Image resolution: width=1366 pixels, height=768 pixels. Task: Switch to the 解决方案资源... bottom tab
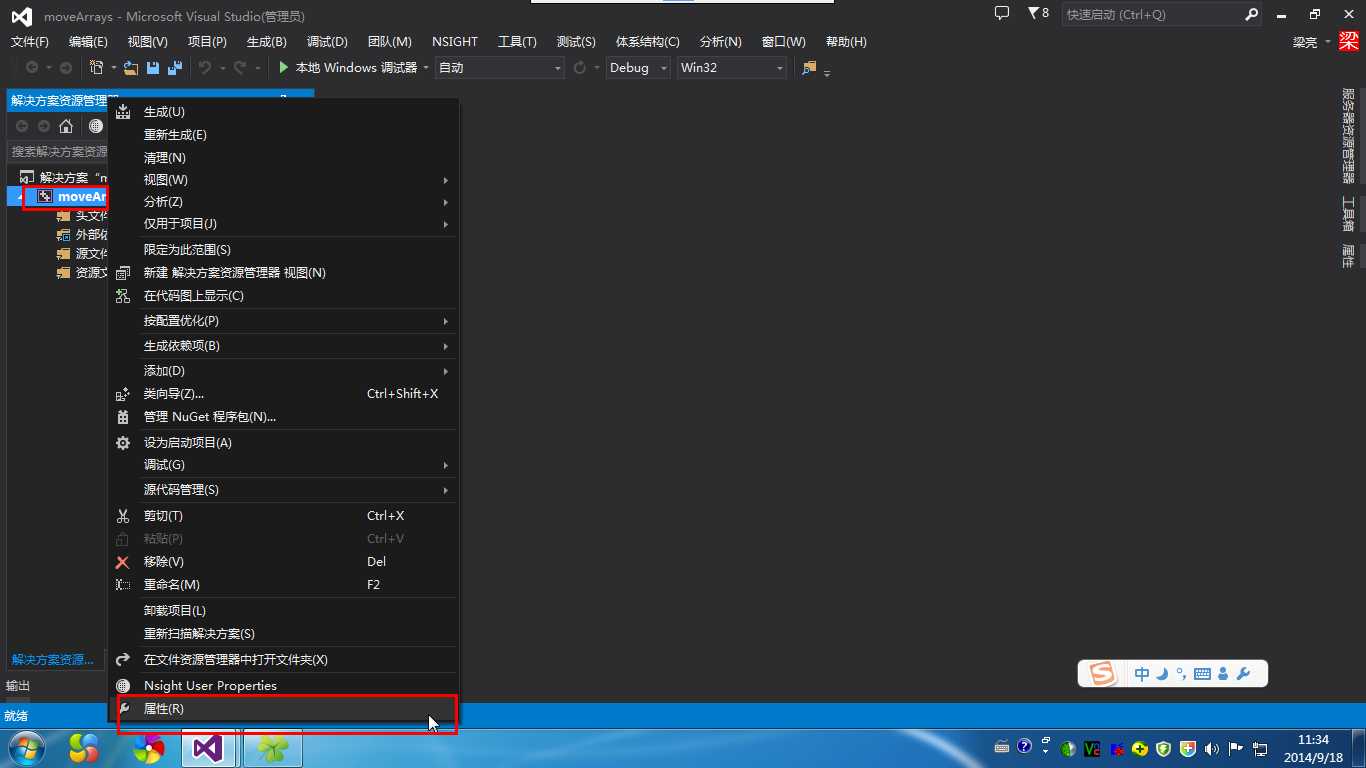52,660
